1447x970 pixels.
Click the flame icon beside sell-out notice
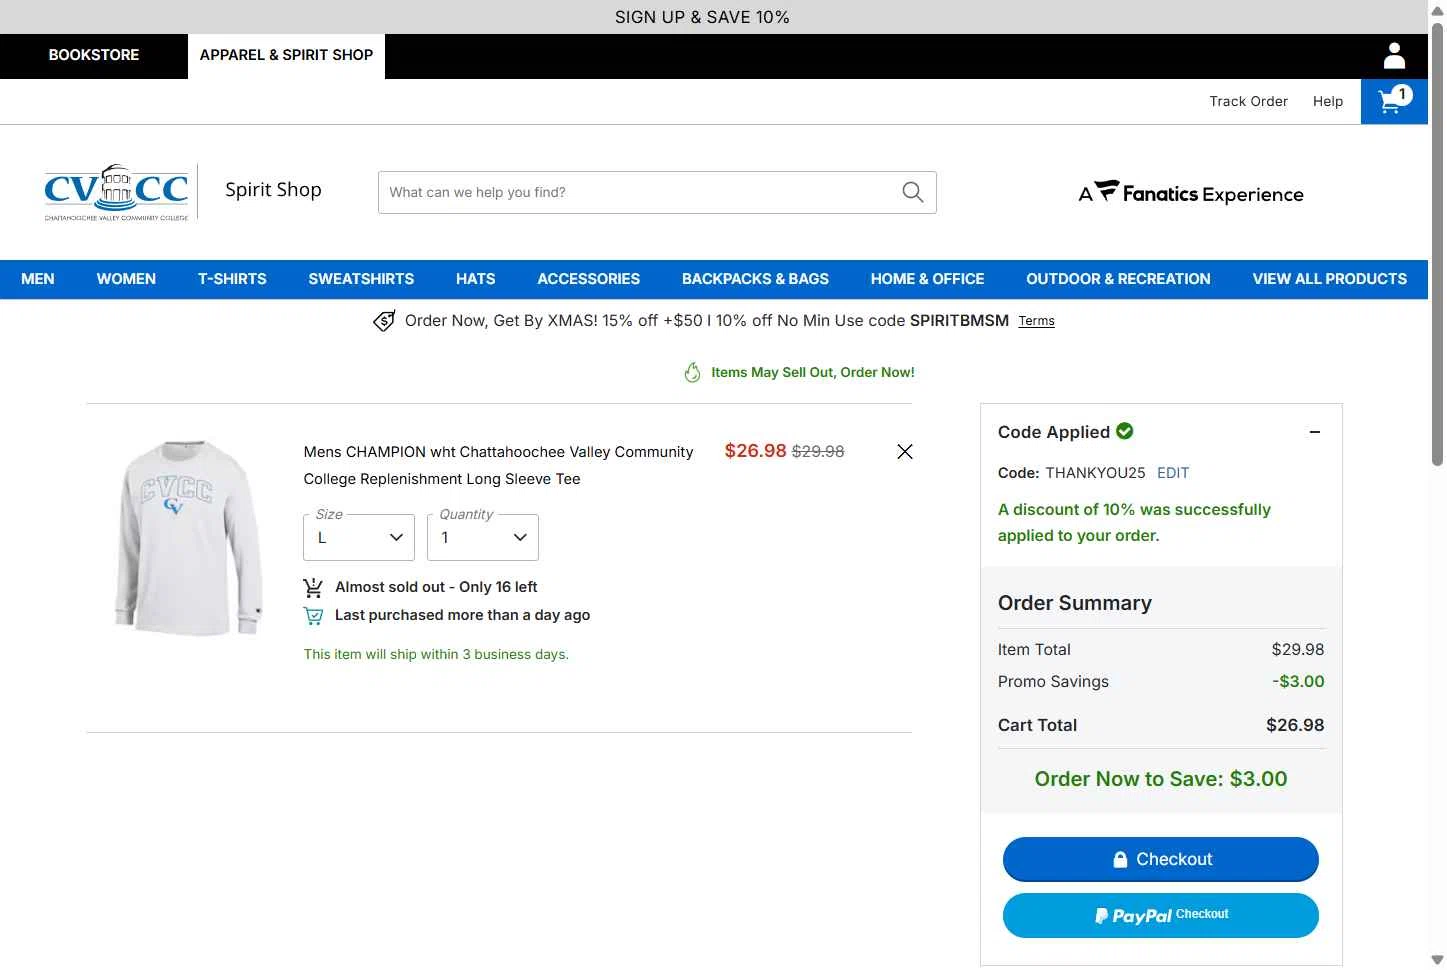[692, 372]
